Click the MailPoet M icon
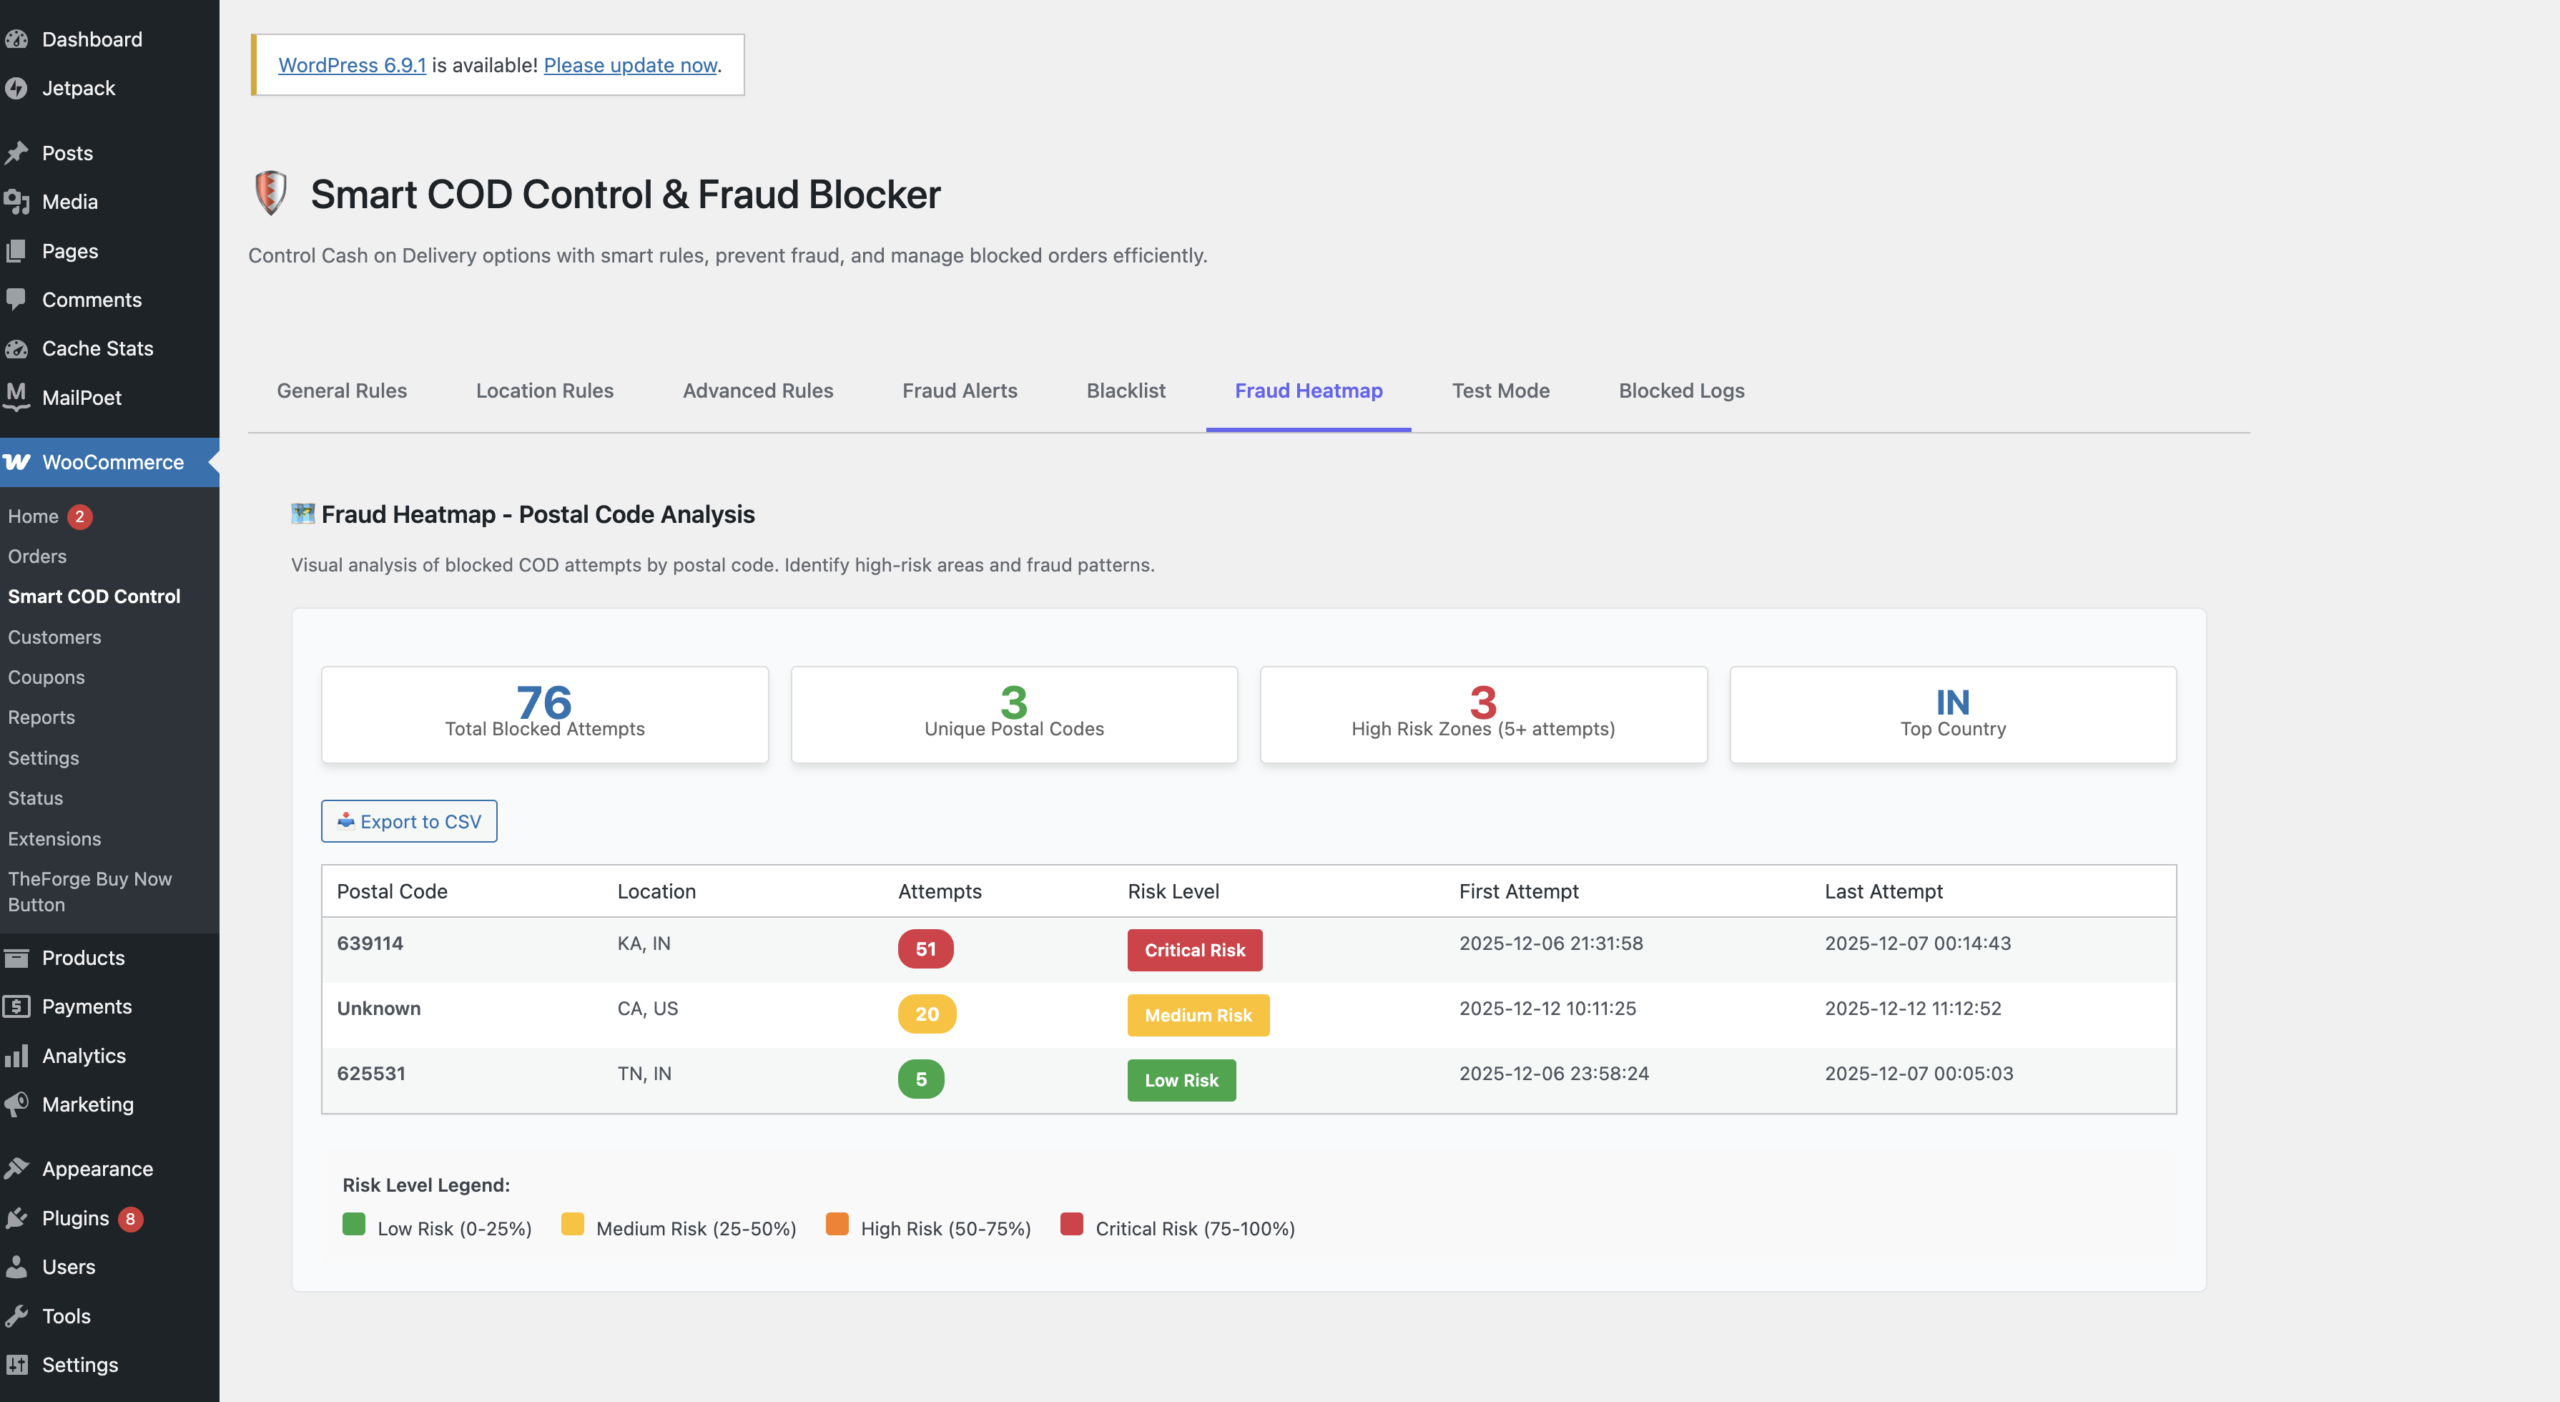The height and width of the screenshot is (1402, 2560). 18,397
